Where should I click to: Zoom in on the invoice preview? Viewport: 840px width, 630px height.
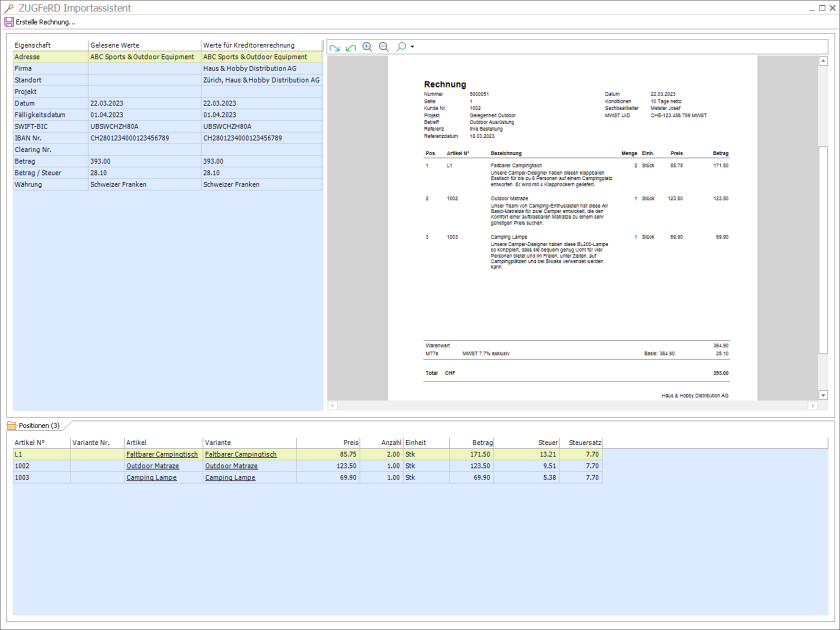367,47
